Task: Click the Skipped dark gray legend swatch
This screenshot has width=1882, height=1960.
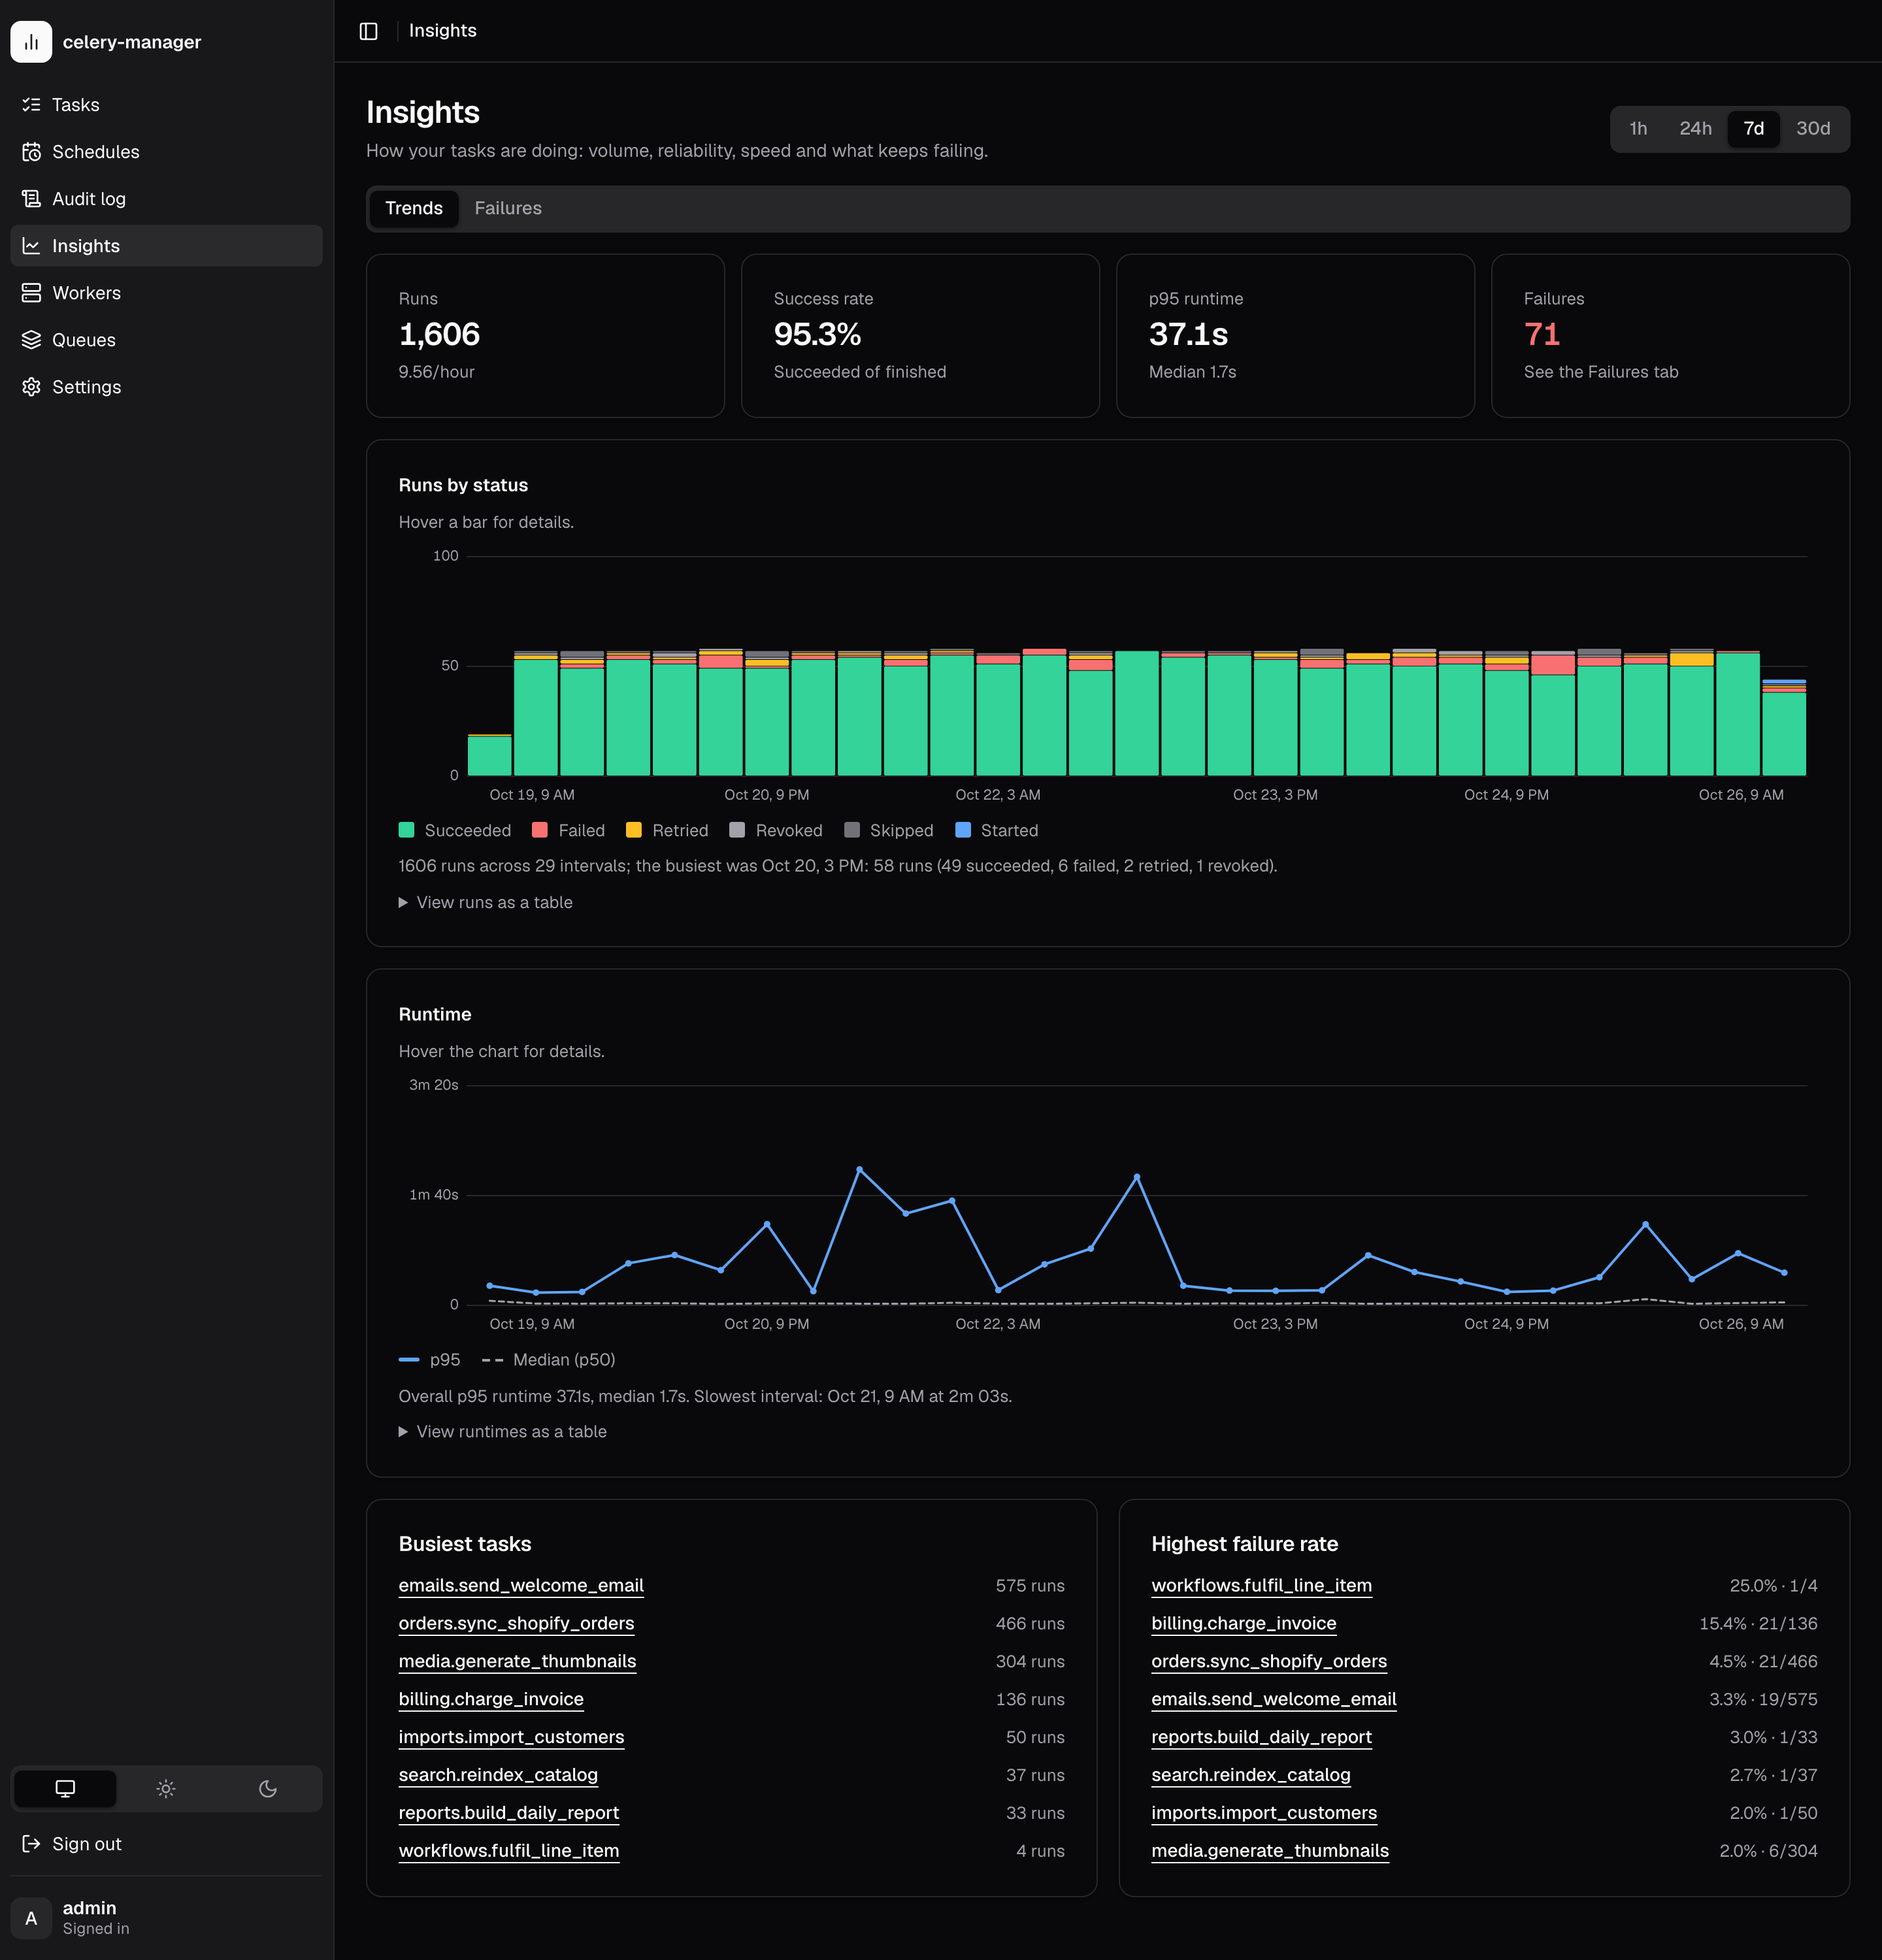Action: click(852, 831)
